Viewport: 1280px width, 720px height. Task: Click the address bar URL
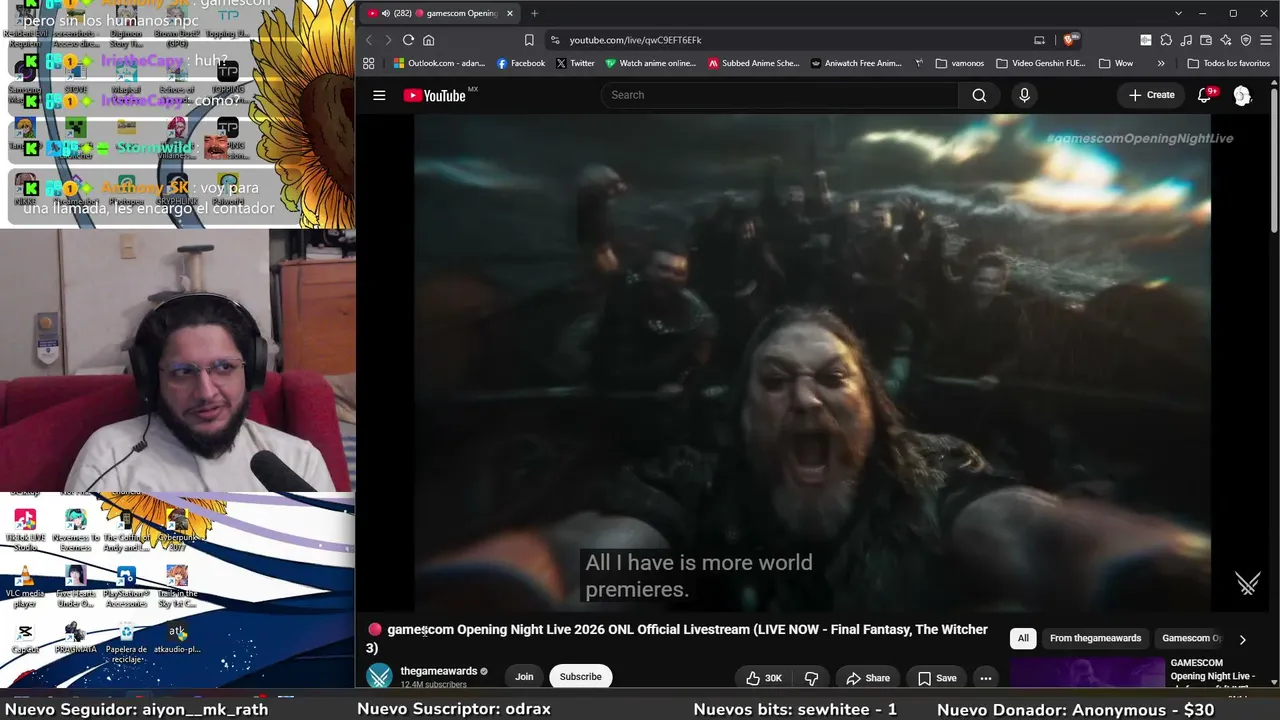coord(636,40)
